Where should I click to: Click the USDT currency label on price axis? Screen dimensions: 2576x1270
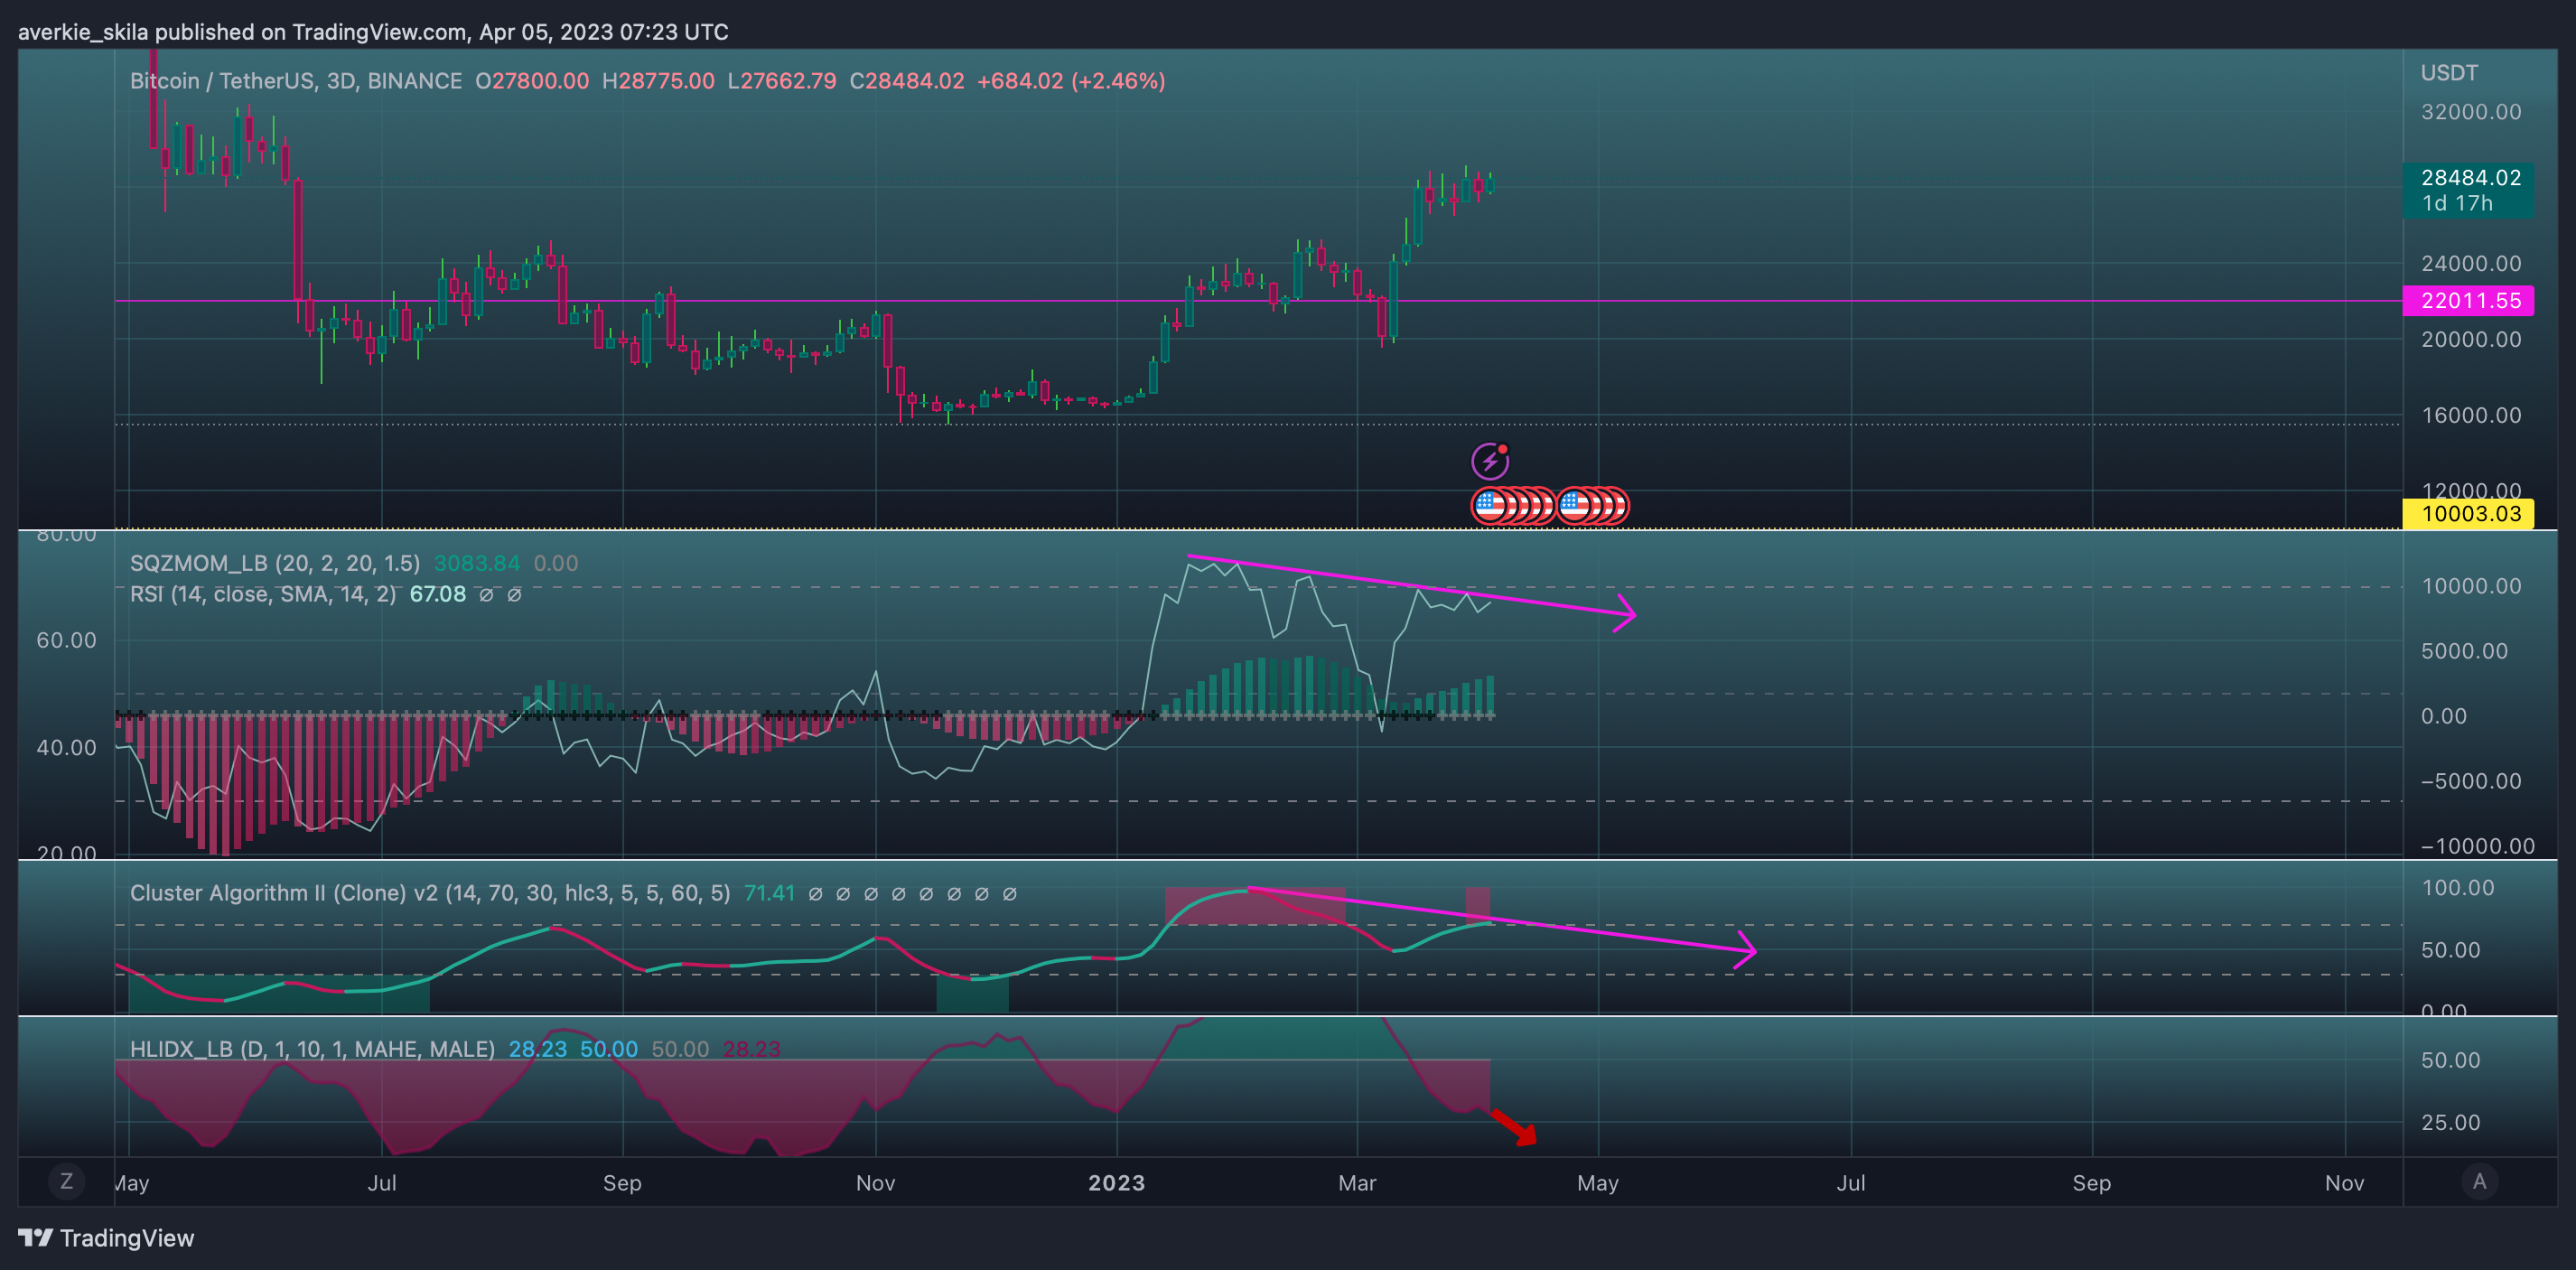click(x=2449, y=73)
